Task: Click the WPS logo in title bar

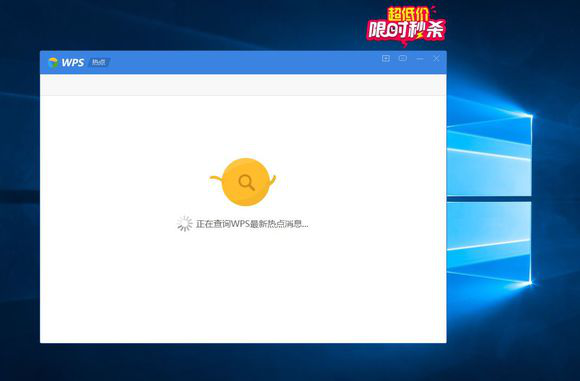Action: (x=67, y=63)
